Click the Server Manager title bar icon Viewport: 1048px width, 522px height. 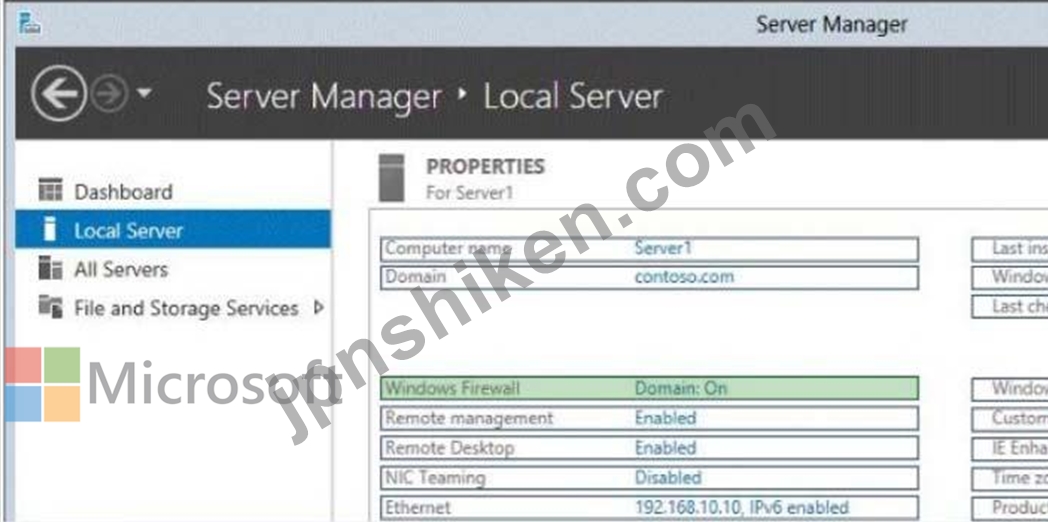point(29,22)
